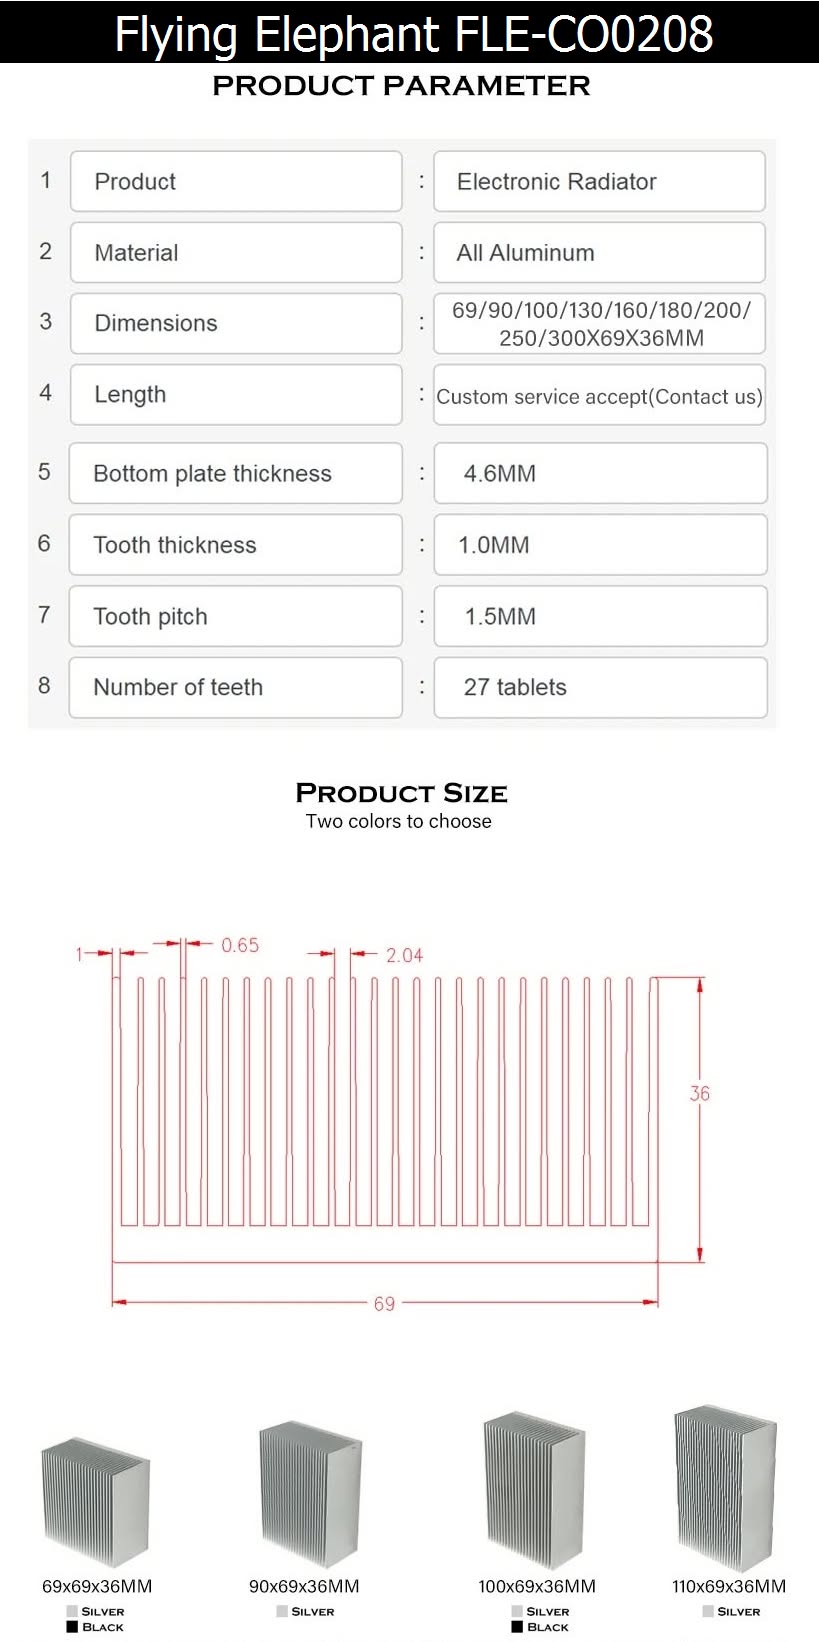Click the silver swatch under 69x69x36MM

click(72, 1611)
